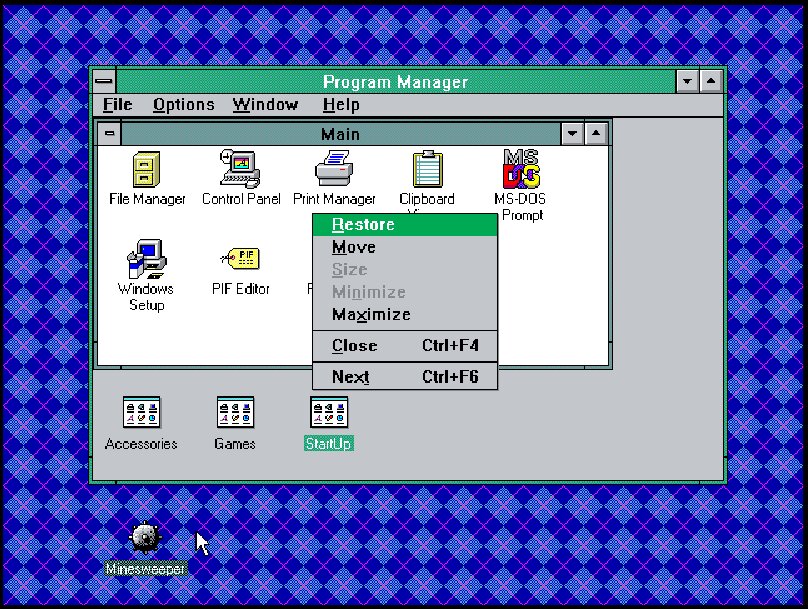Screen dimensions: 809x609
Task: Select the Windows Setup icon
Action: (x=147, y=259)
